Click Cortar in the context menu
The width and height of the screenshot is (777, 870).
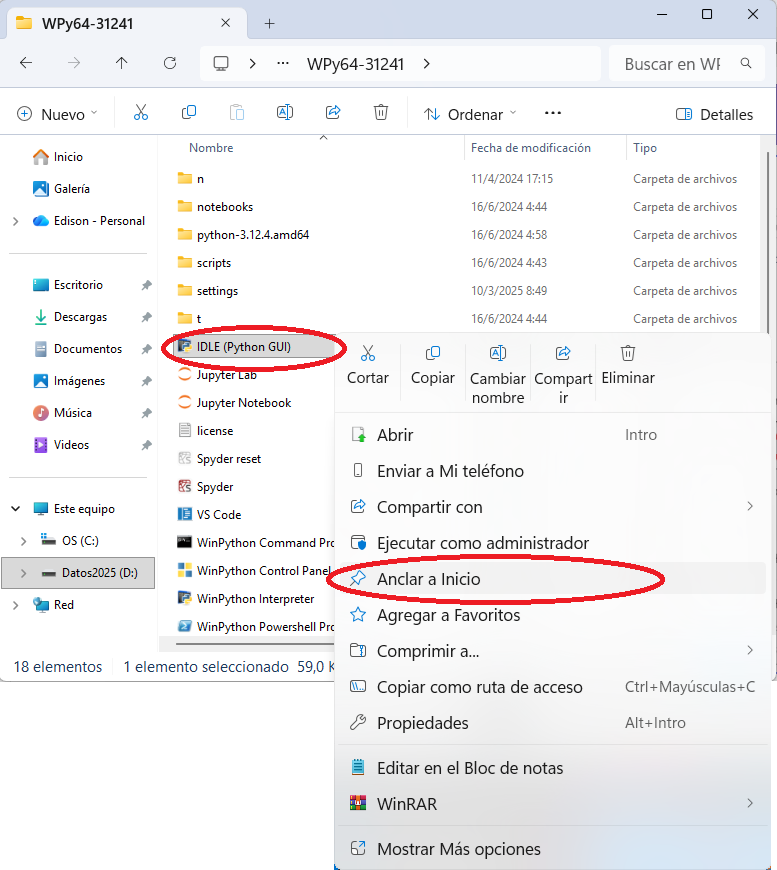367,366
